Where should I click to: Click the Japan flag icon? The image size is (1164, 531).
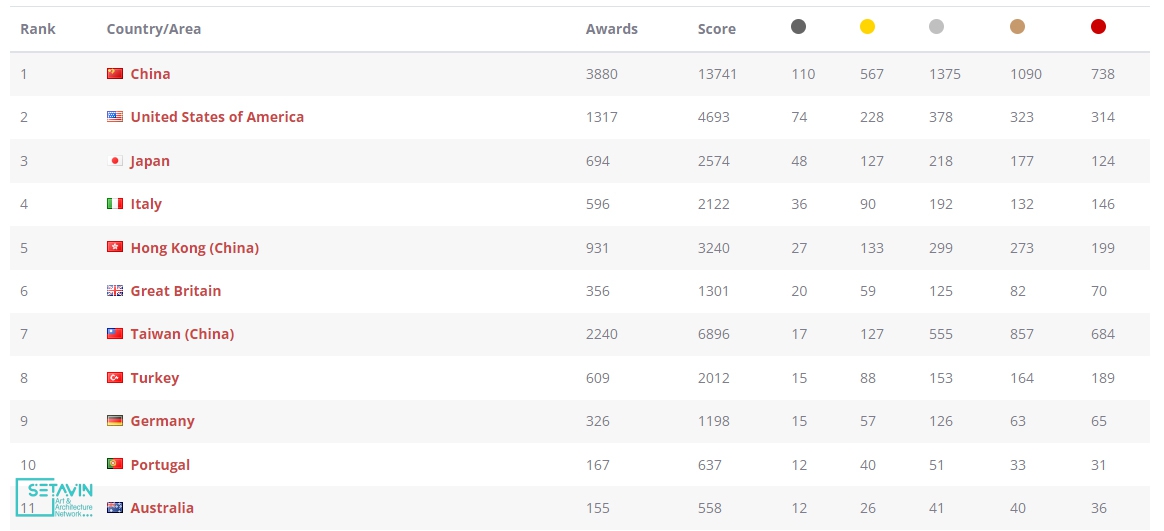coord(115,161)
